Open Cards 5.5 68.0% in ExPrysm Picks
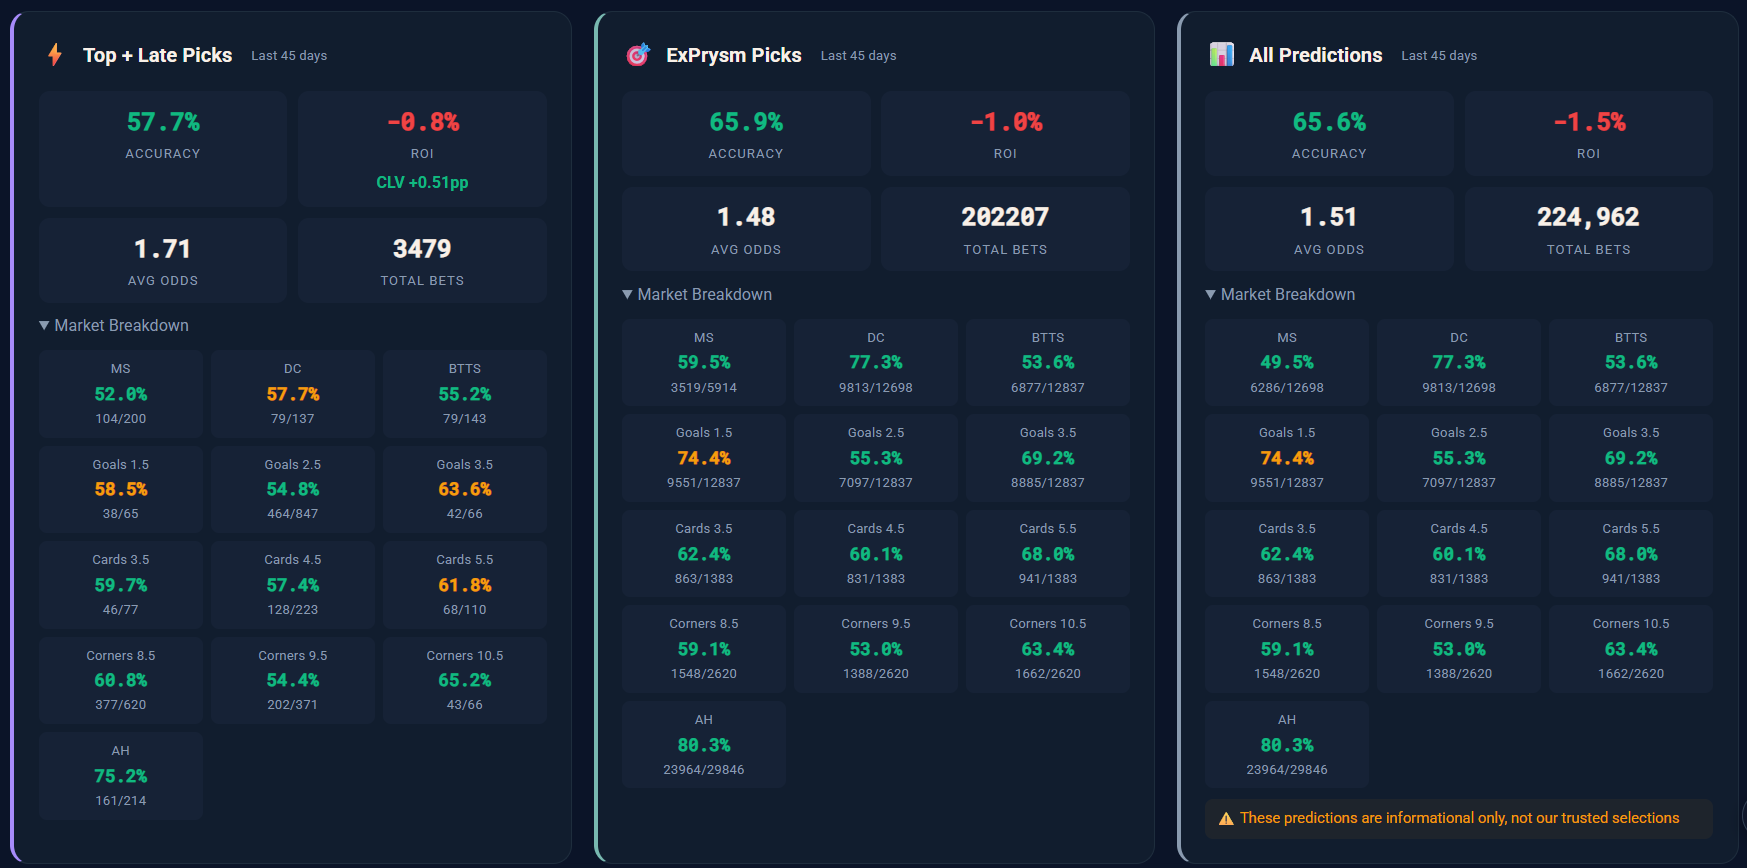The width and height of the screenshot is (1747, 868). coord(1048,554)
